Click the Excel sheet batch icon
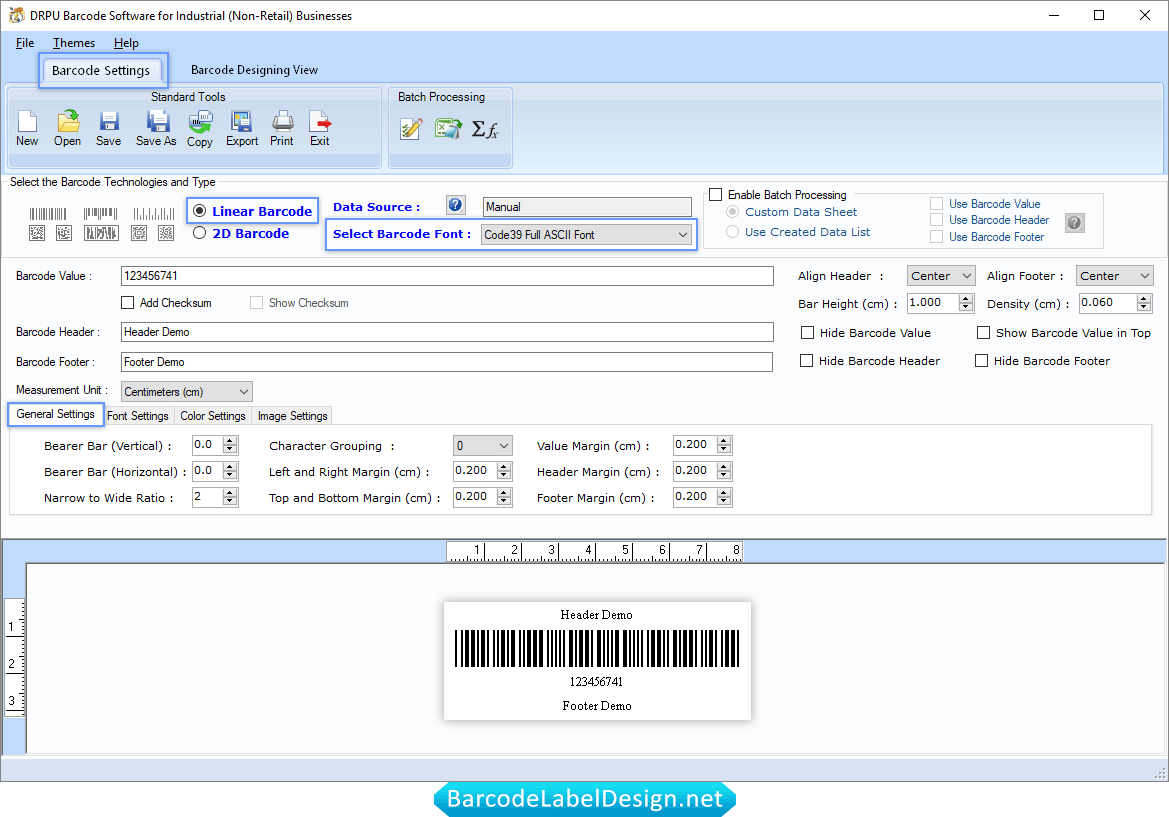Screen dimensions: 1169x817 [x=448, y=129]
